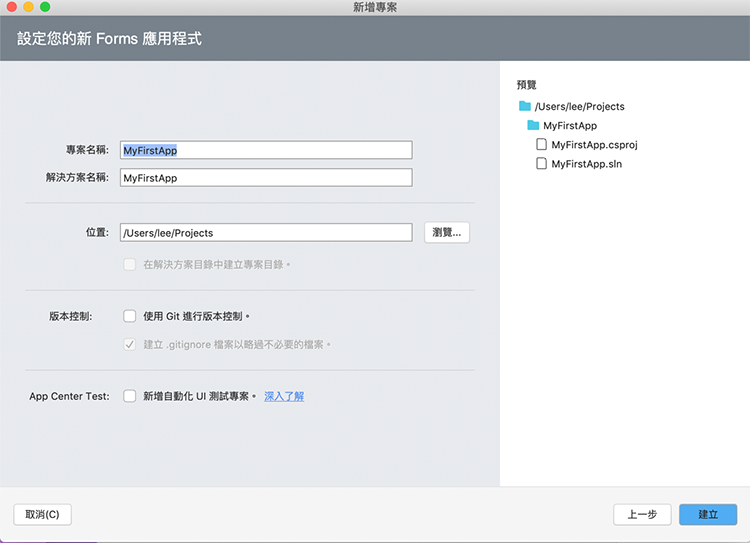The height and width of the screenshot is (543, 750).
Task: Click the 預覽 heading text
Action: (527, 85)
